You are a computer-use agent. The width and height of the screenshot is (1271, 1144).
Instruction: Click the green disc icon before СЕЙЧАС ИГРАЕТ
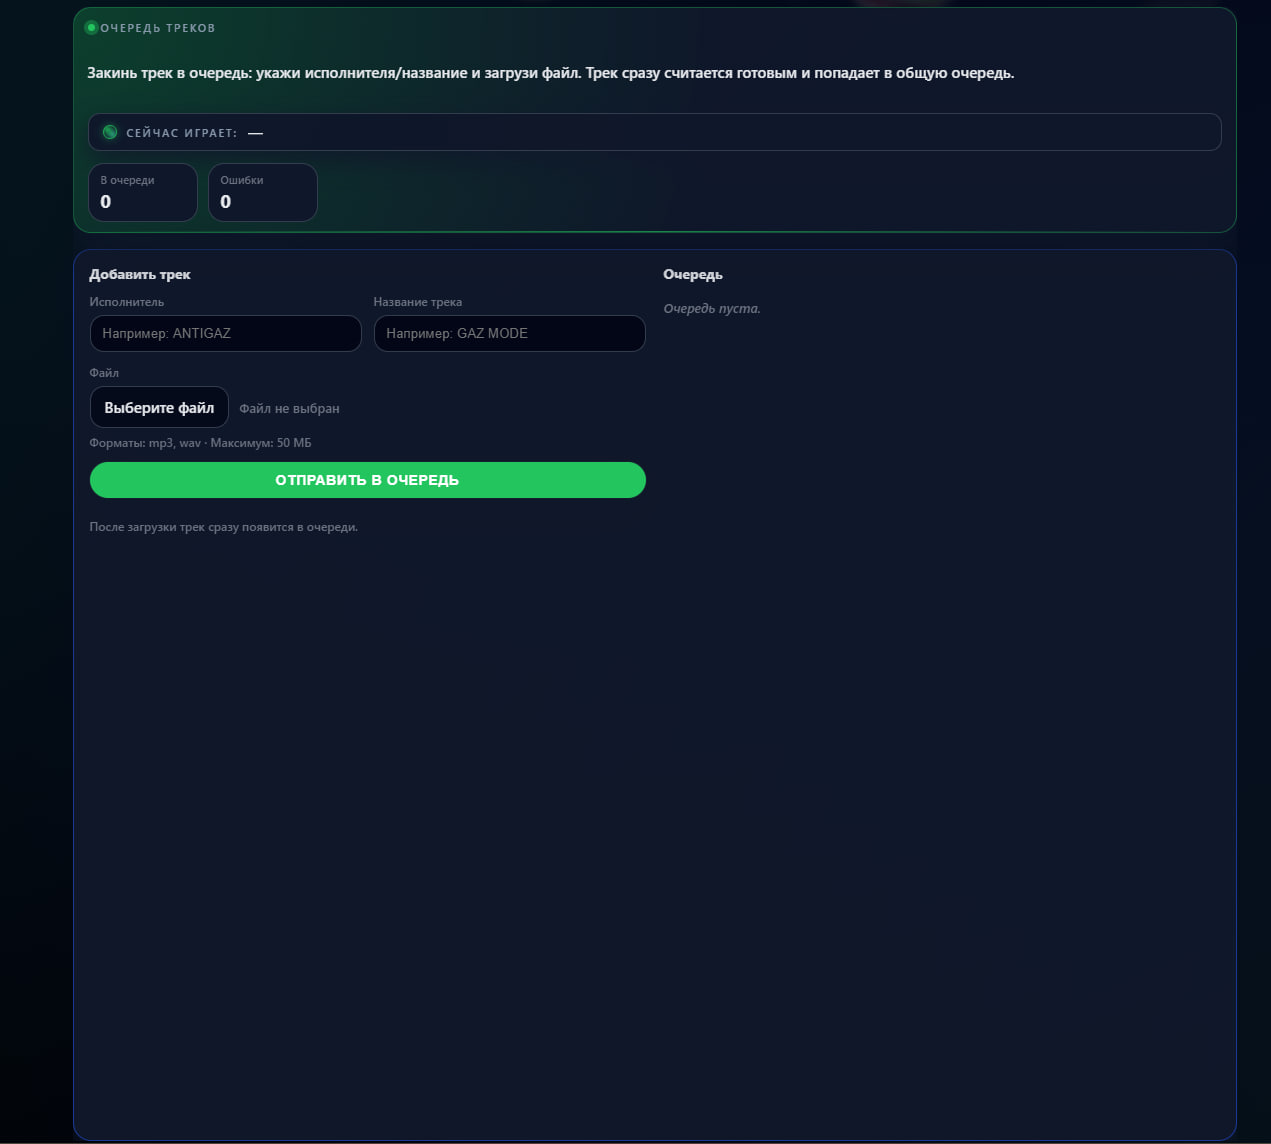coord(110,132)
